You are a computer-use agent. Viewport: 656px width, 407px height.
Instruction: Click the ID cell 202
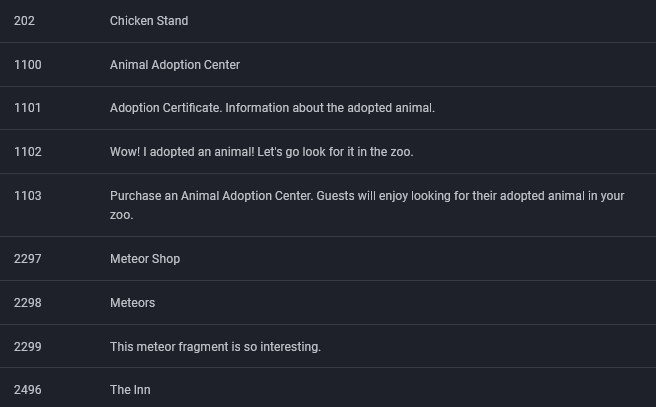pyautogui.click(x=24, y=21)
